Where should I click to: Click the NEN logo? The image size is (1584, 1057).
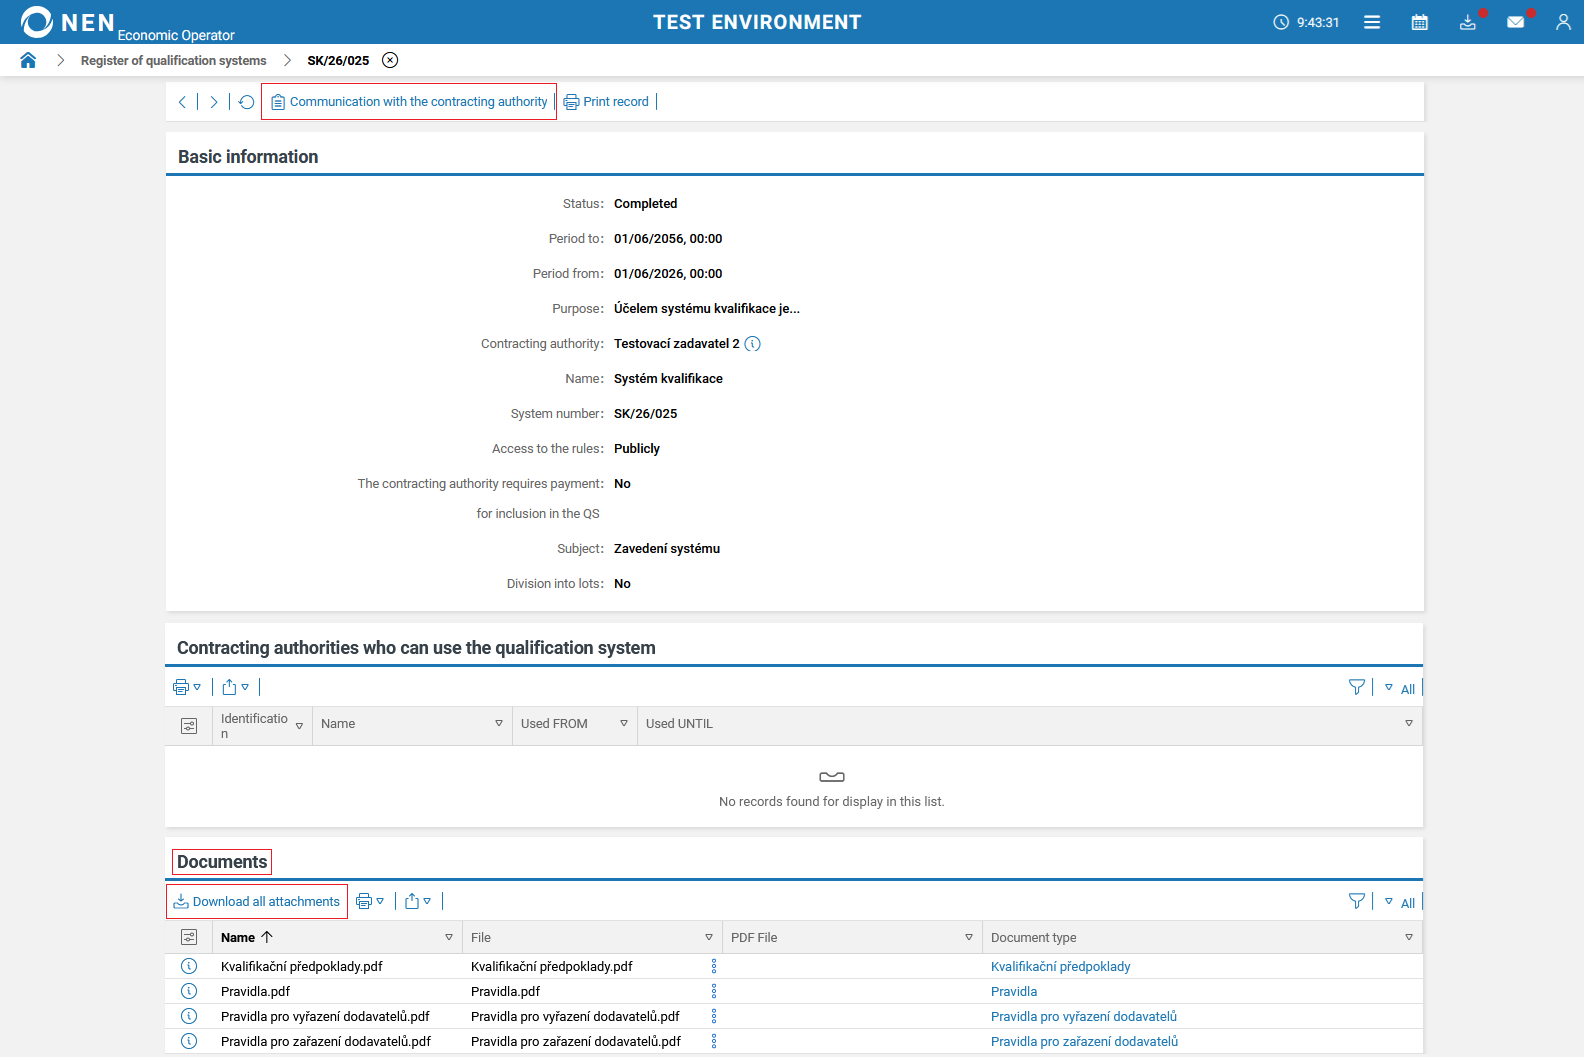(x=68, y=22)
